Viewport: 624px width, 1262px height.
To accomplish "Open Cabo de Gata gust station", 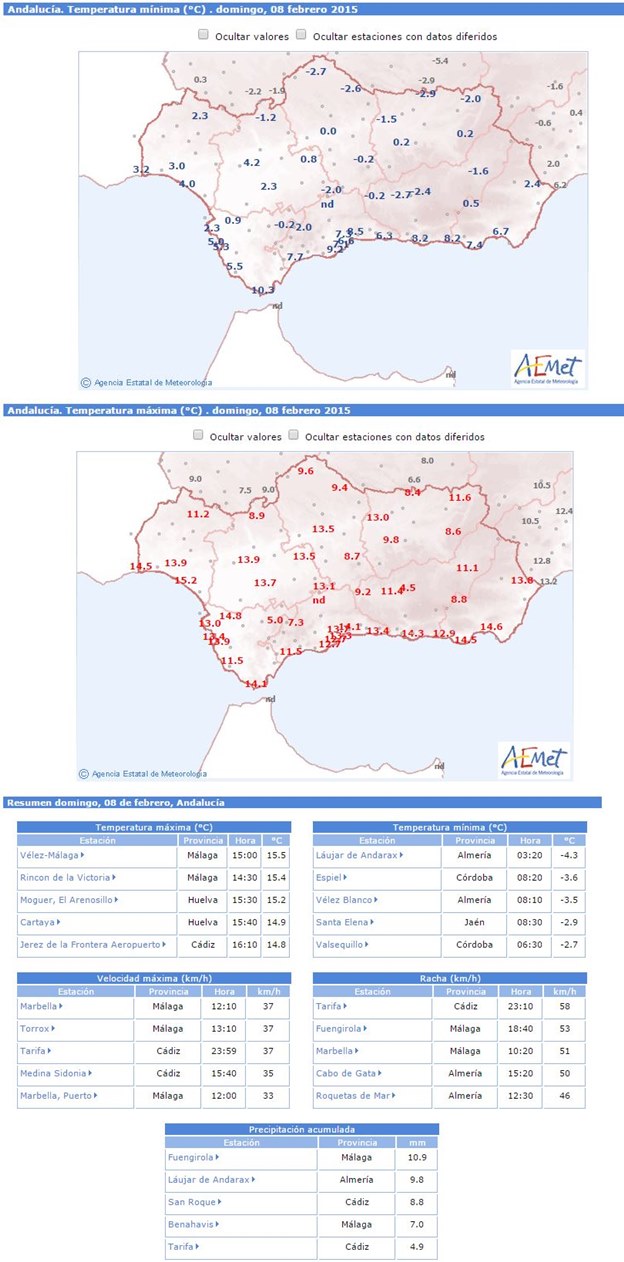I will [344, 1073].
